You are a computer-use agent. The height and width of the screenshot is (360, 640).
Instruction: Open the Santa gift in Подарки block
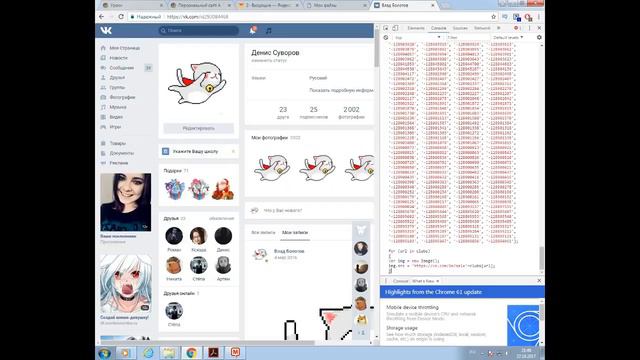pos(223,189)
